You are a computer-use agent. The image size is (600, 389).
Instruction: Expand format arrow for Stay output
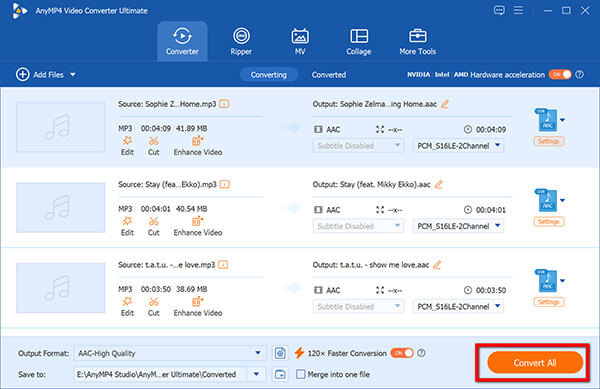coord(562,200)
